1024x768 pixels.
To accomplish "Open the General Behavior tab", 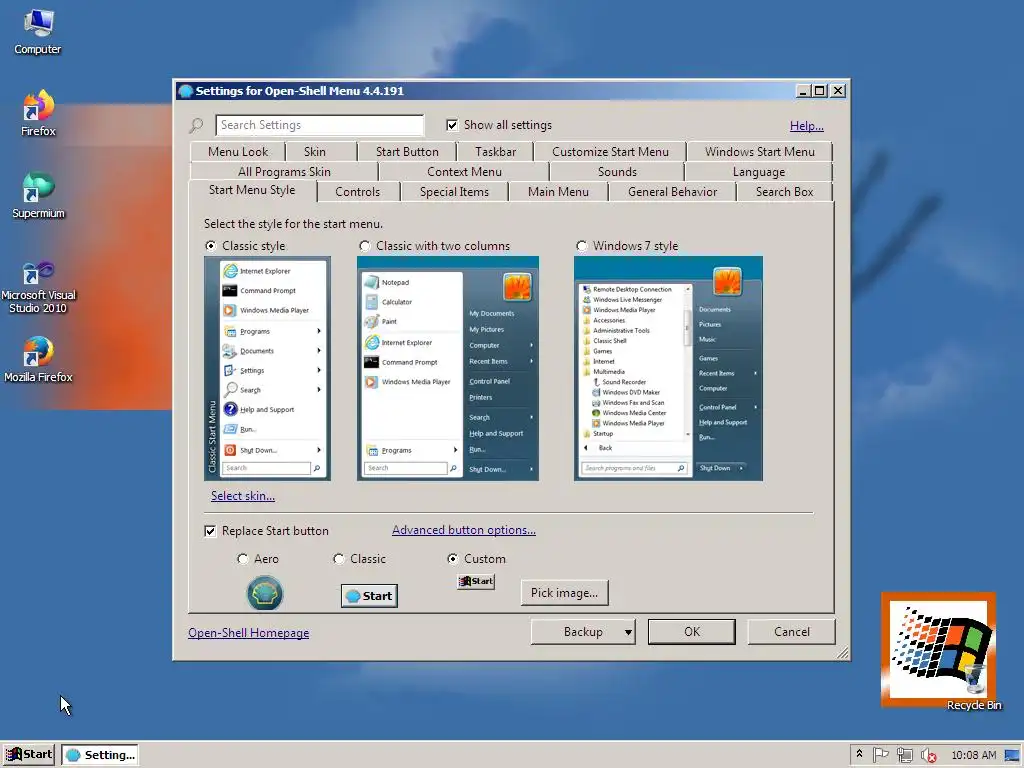I will click(x=672, y=192).
